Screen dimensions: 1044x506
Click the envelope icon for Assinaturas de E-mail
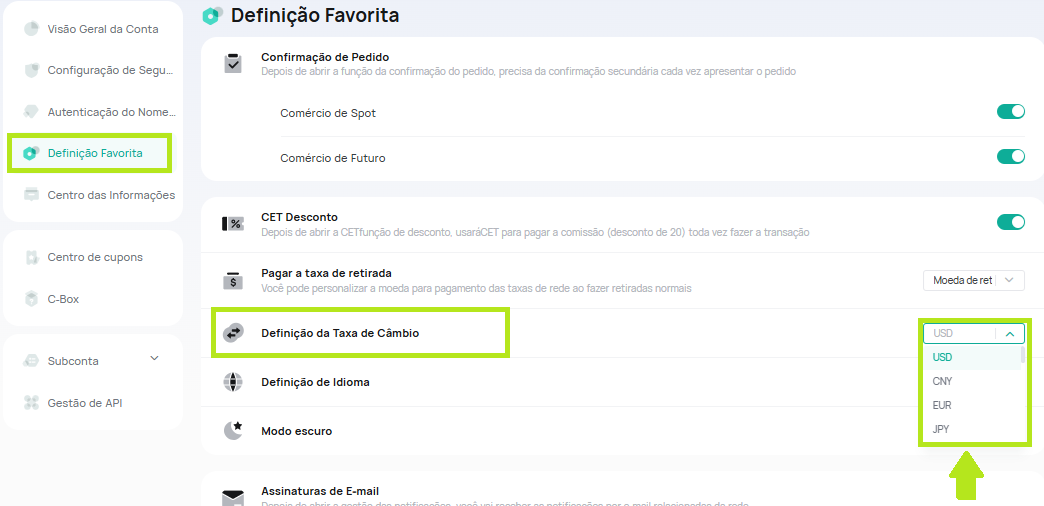coord(232,497)
